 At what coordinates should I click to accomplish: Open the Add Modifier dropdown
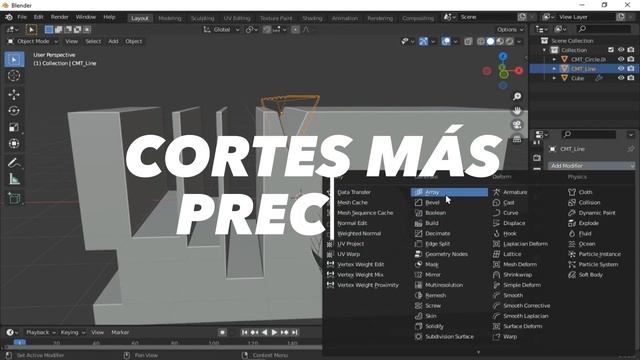click(x=591, y=166)
